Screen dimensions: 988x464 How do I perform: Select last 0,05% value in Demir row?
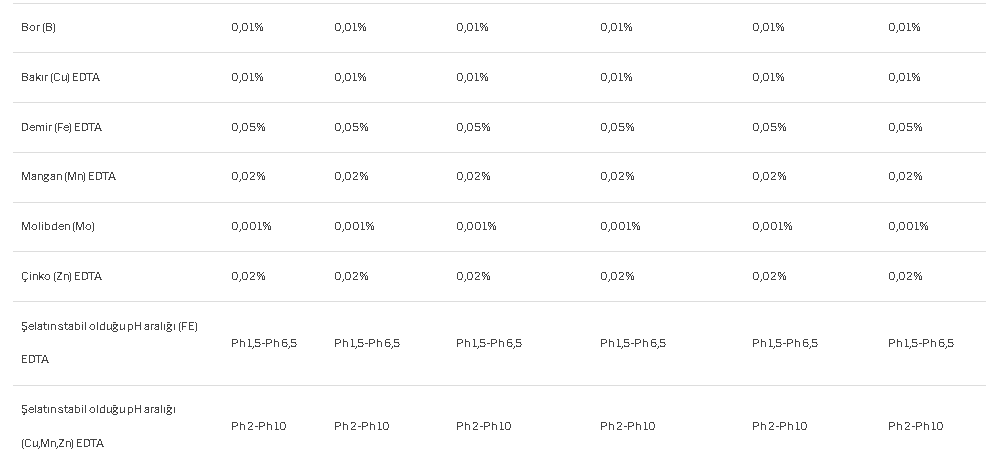[905, 127]
